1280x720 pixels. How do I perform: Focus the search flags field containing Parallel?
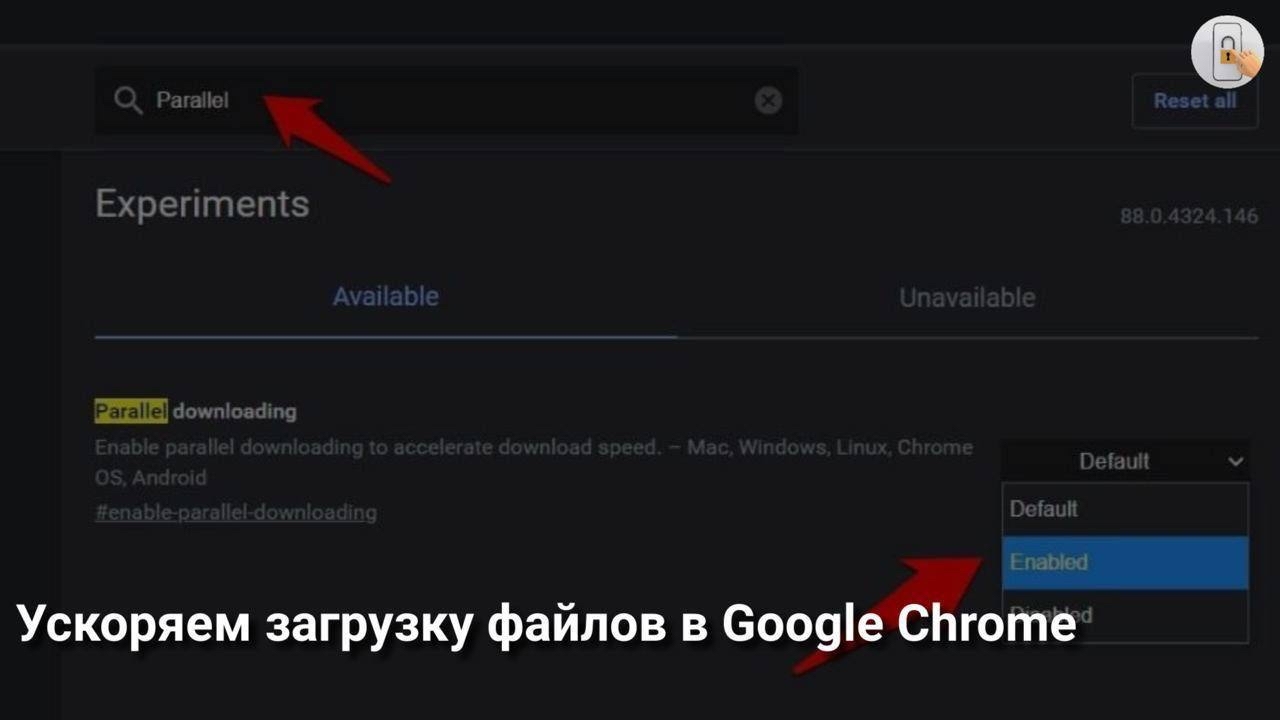click(447, 100)
